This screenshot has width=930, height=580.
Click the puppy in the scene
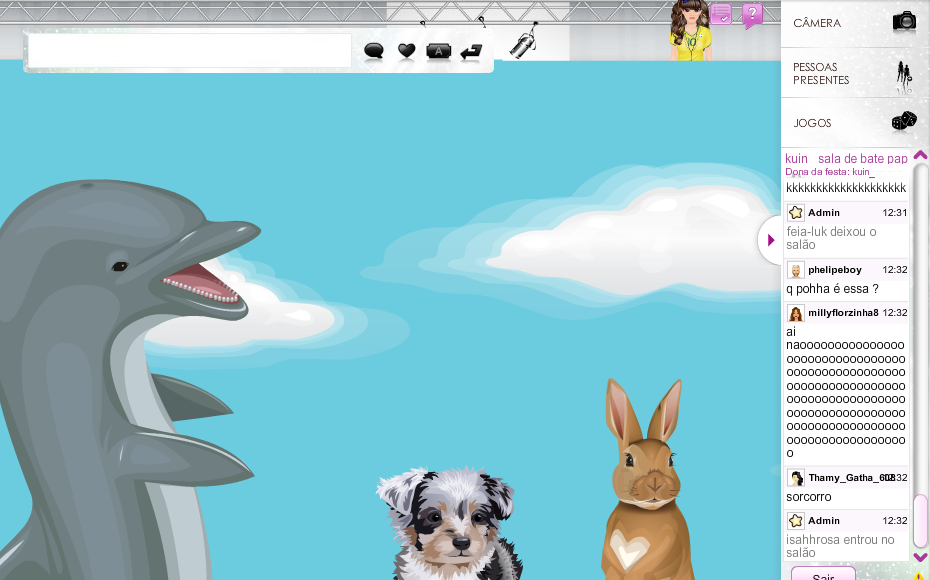(x=449, y=525)
